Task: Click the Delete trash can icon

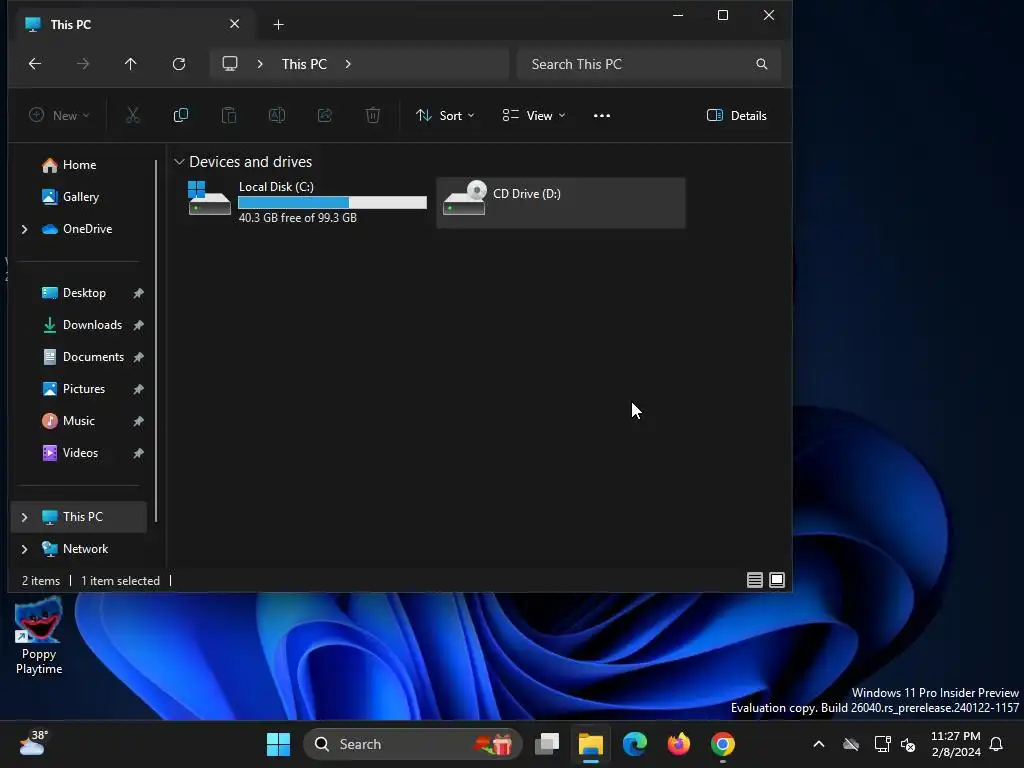Action: tap(372, 116)
